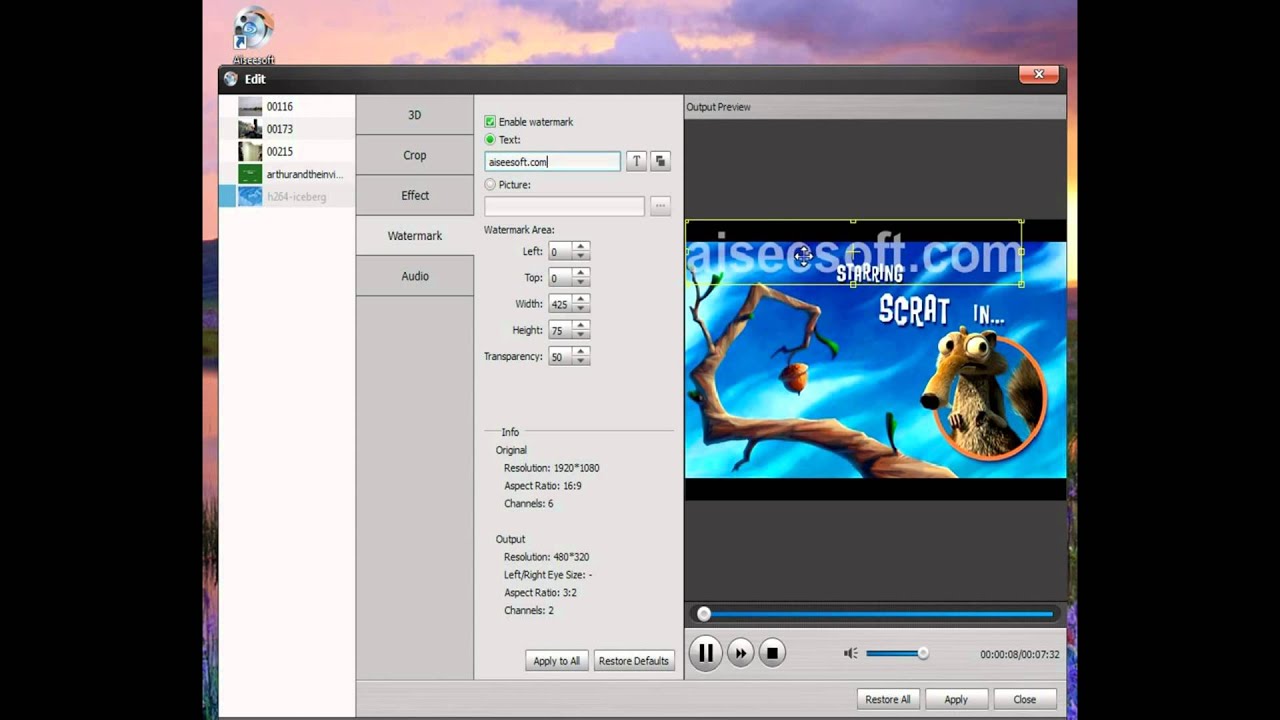Decrease the Height value with down arrow
The image size is (1280, 720).
pyautogui.click(x=581, y=335)
